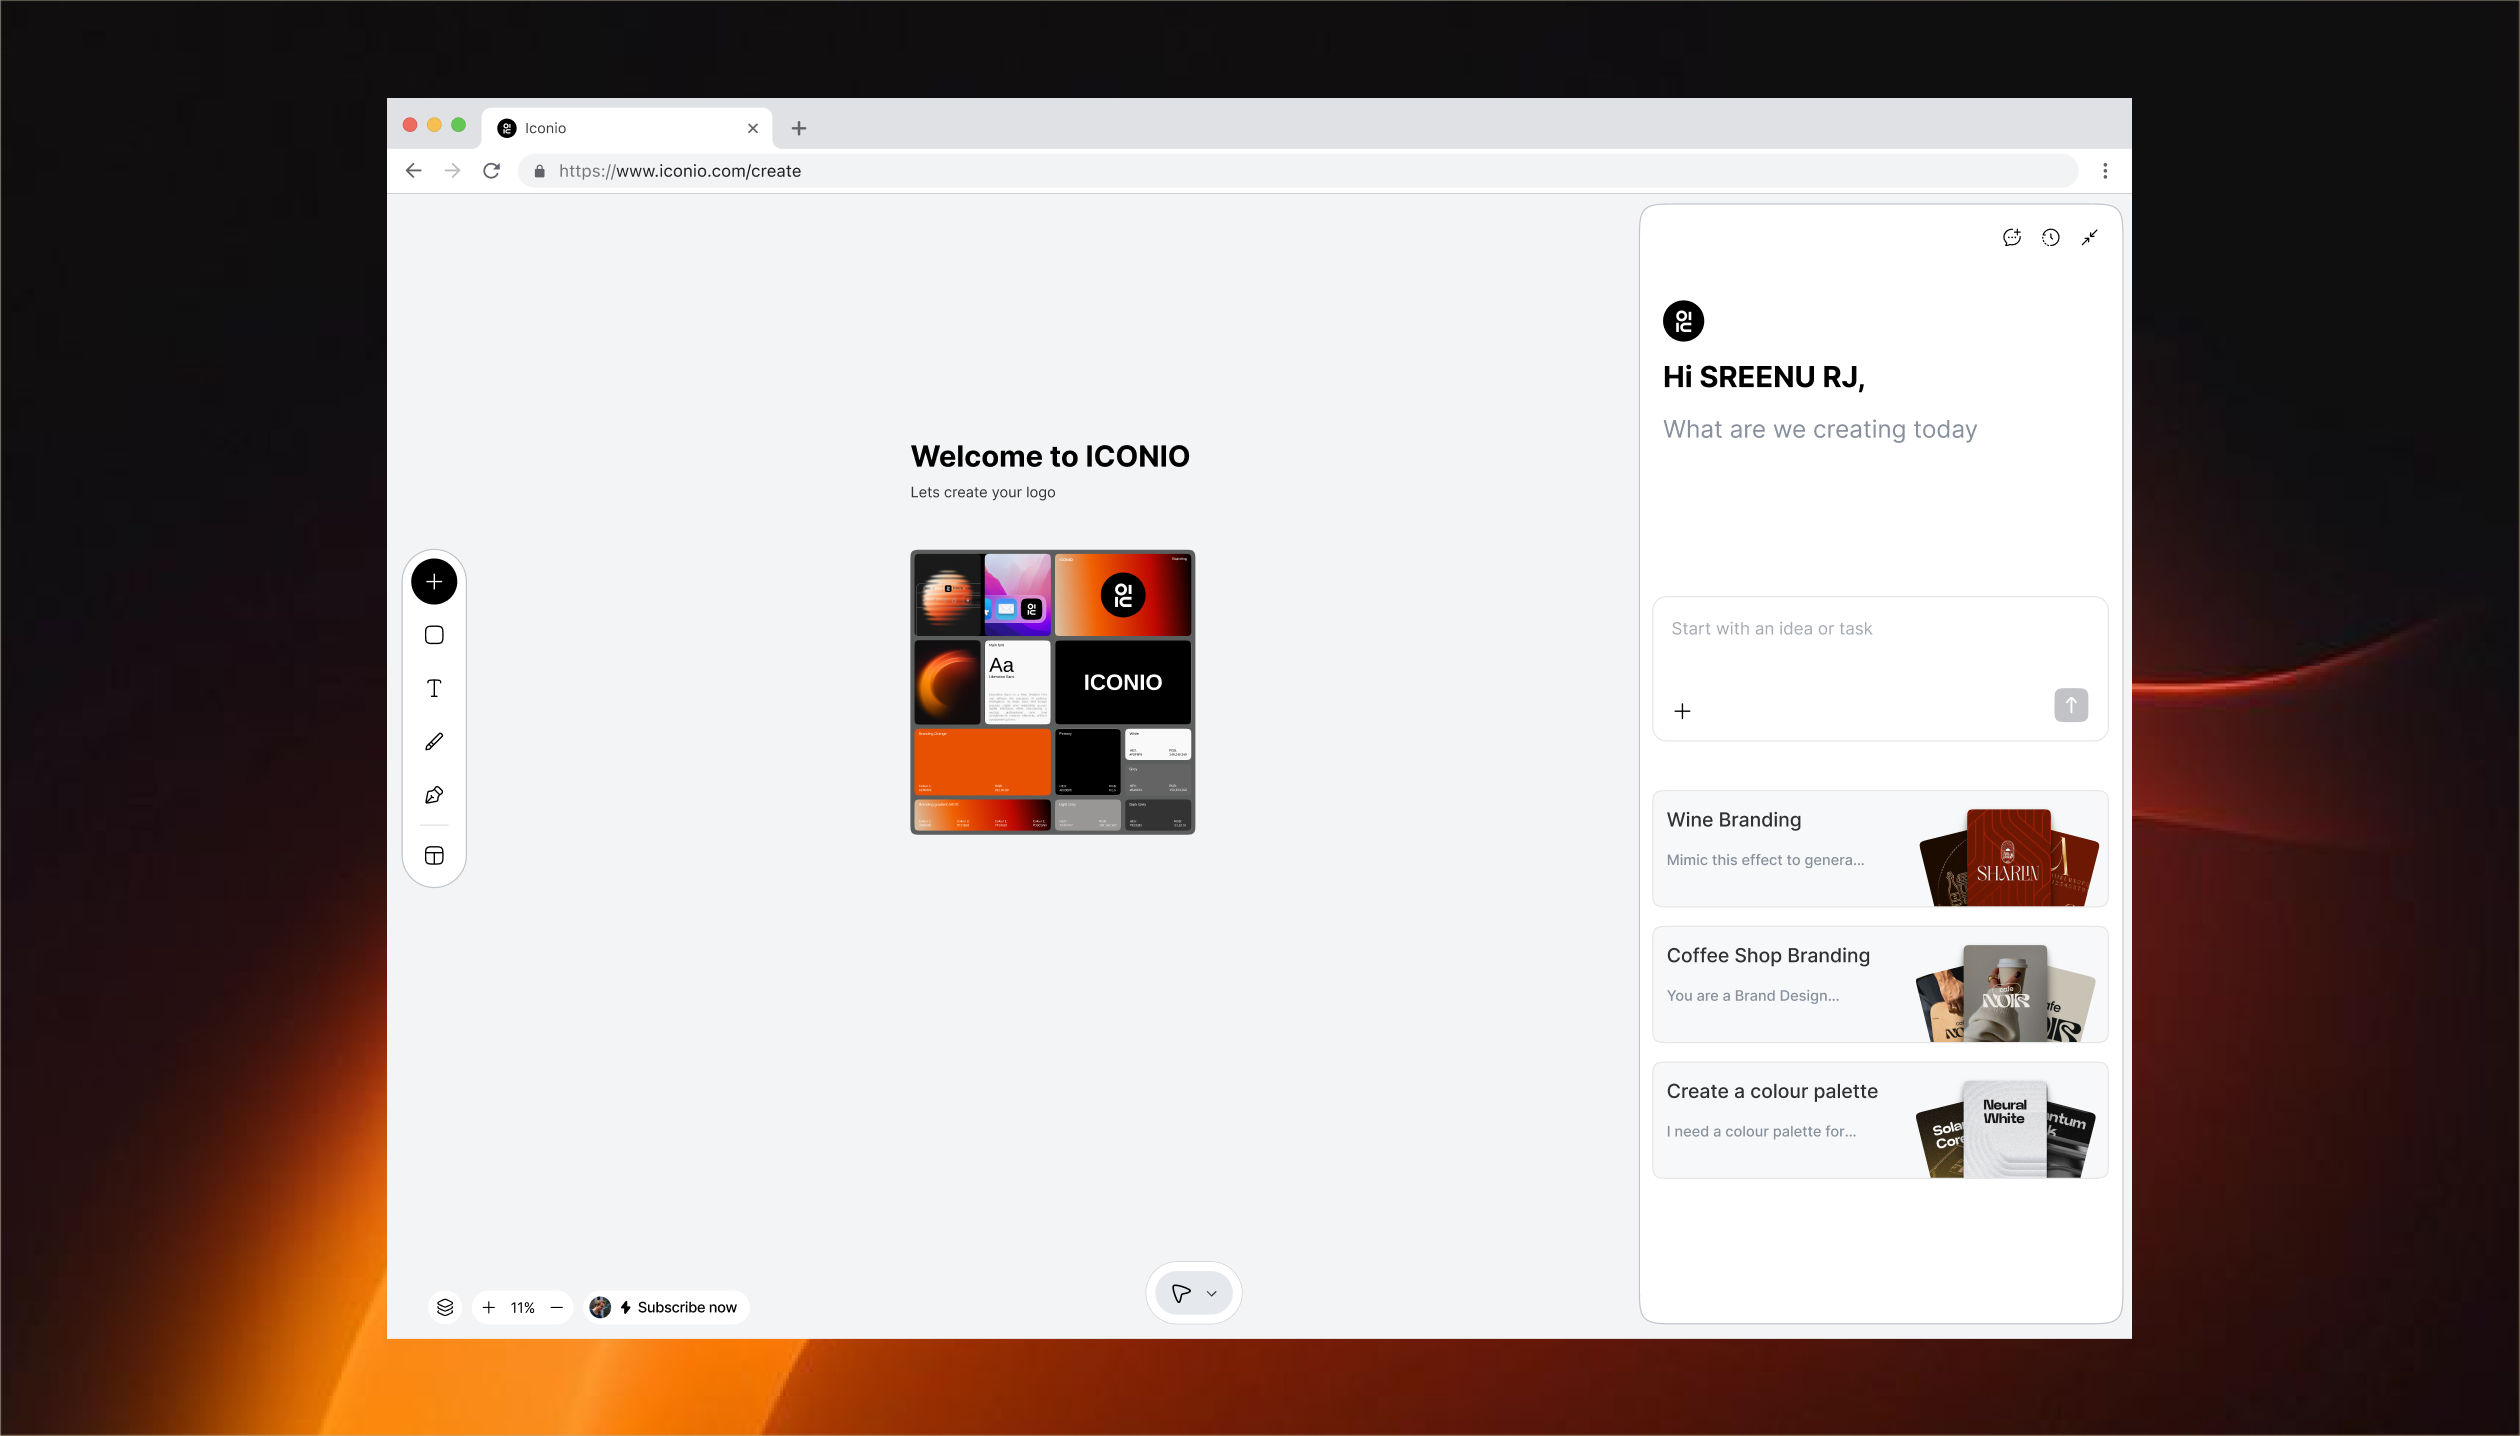Click the user avatar near Subscribe now

(600, 1307)
